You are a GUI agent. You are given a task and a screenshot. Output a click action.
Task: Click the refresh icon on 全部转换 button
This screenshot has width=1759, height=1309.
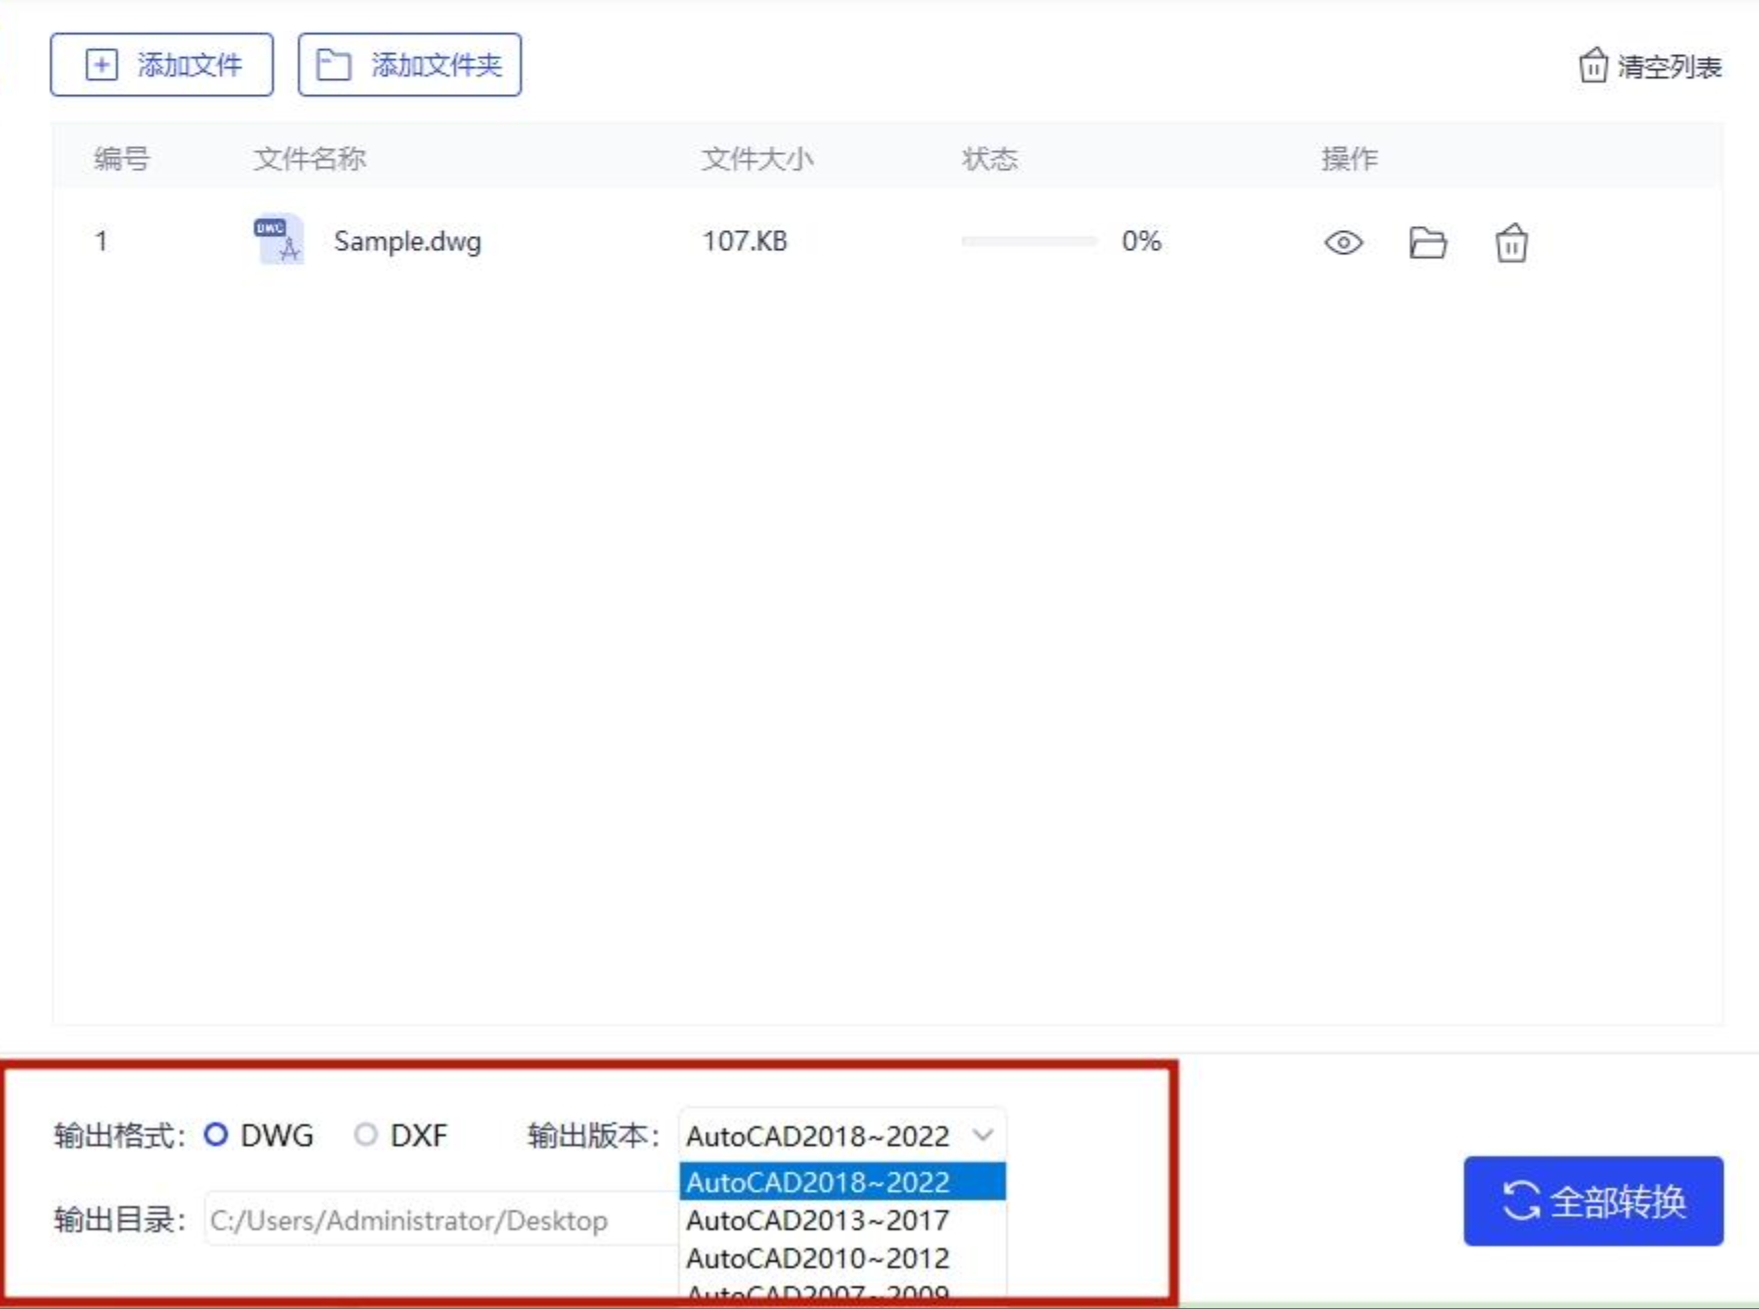click(x=1521, y=1200)
